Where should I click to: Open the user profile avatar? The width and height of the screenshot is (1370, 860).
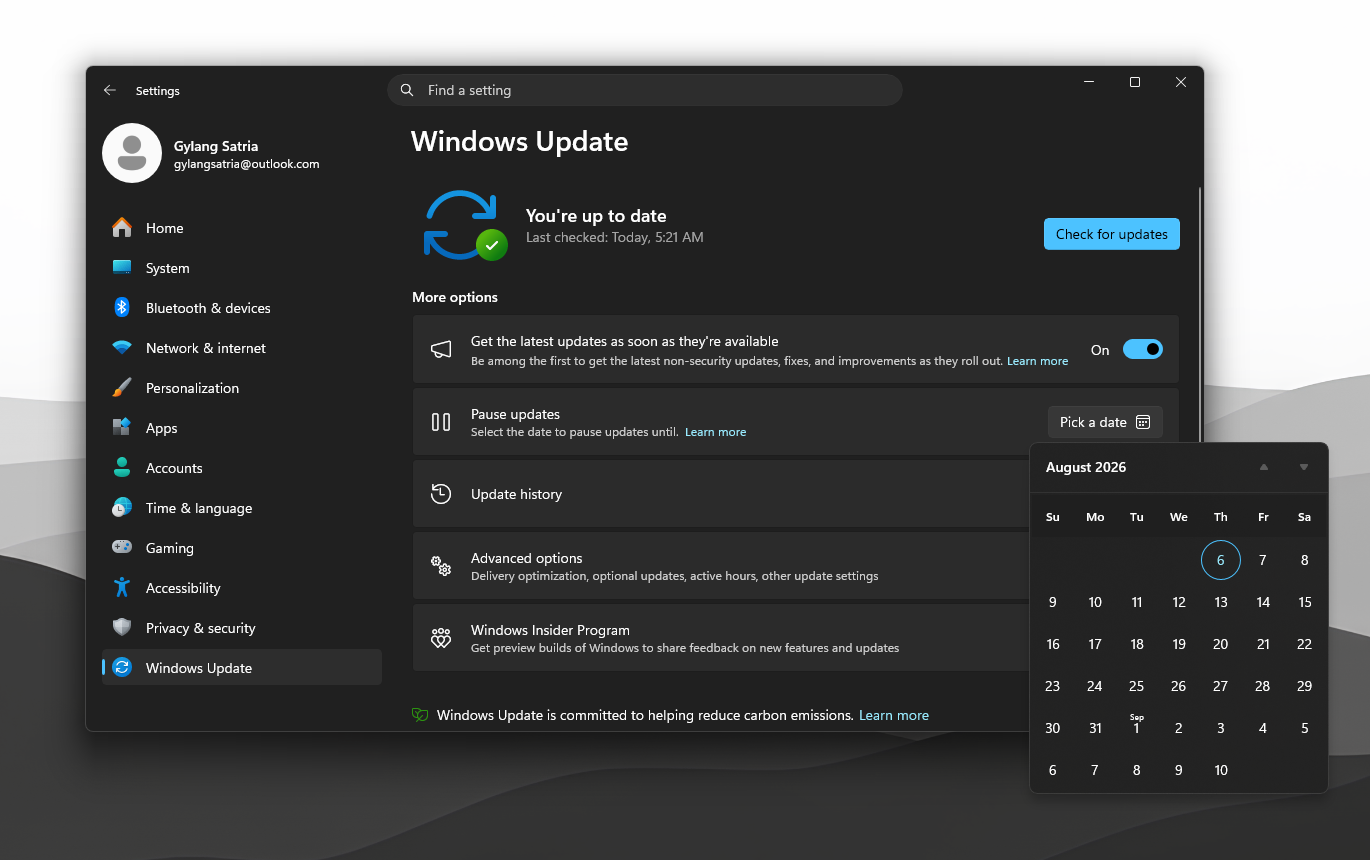[x=132, y=153]
